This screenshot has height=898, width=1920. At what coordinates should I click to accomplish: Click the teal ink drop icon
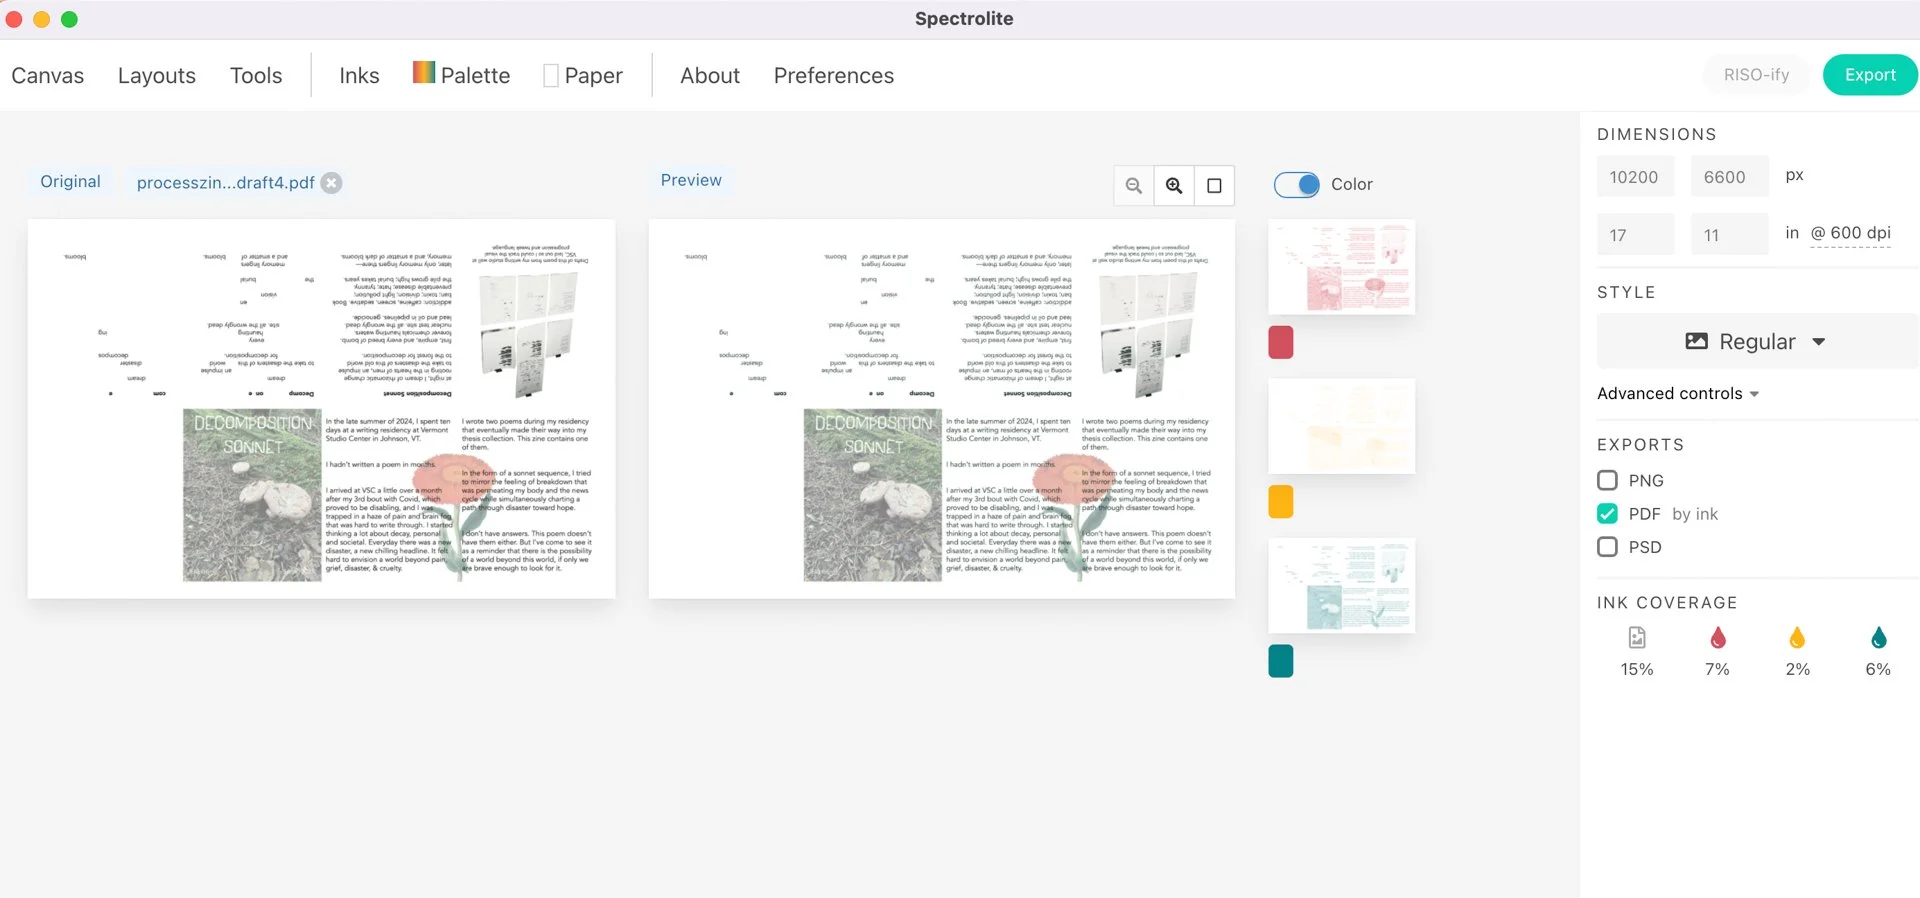click(1878, 638)
